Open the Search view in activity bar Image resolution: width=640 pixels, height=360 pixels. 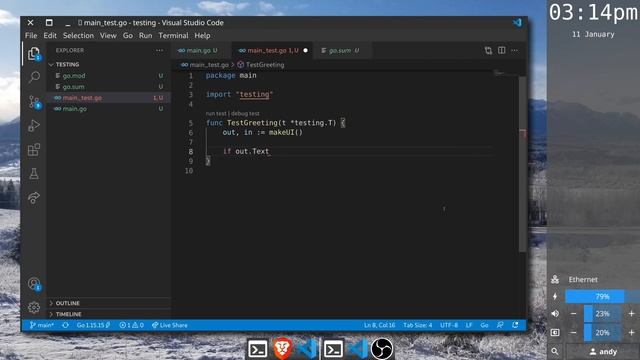coord(34,77)
